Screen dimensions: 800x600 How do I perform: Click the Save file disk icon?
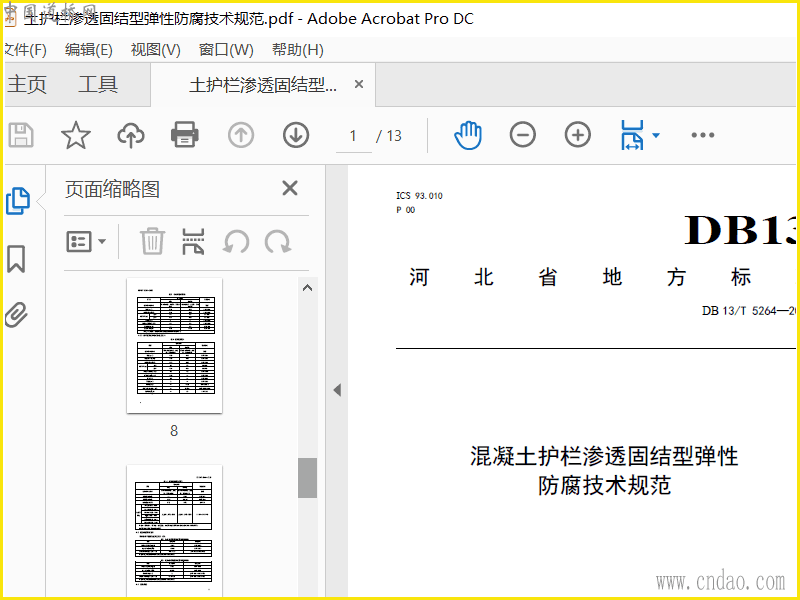[x=21, y=136]
